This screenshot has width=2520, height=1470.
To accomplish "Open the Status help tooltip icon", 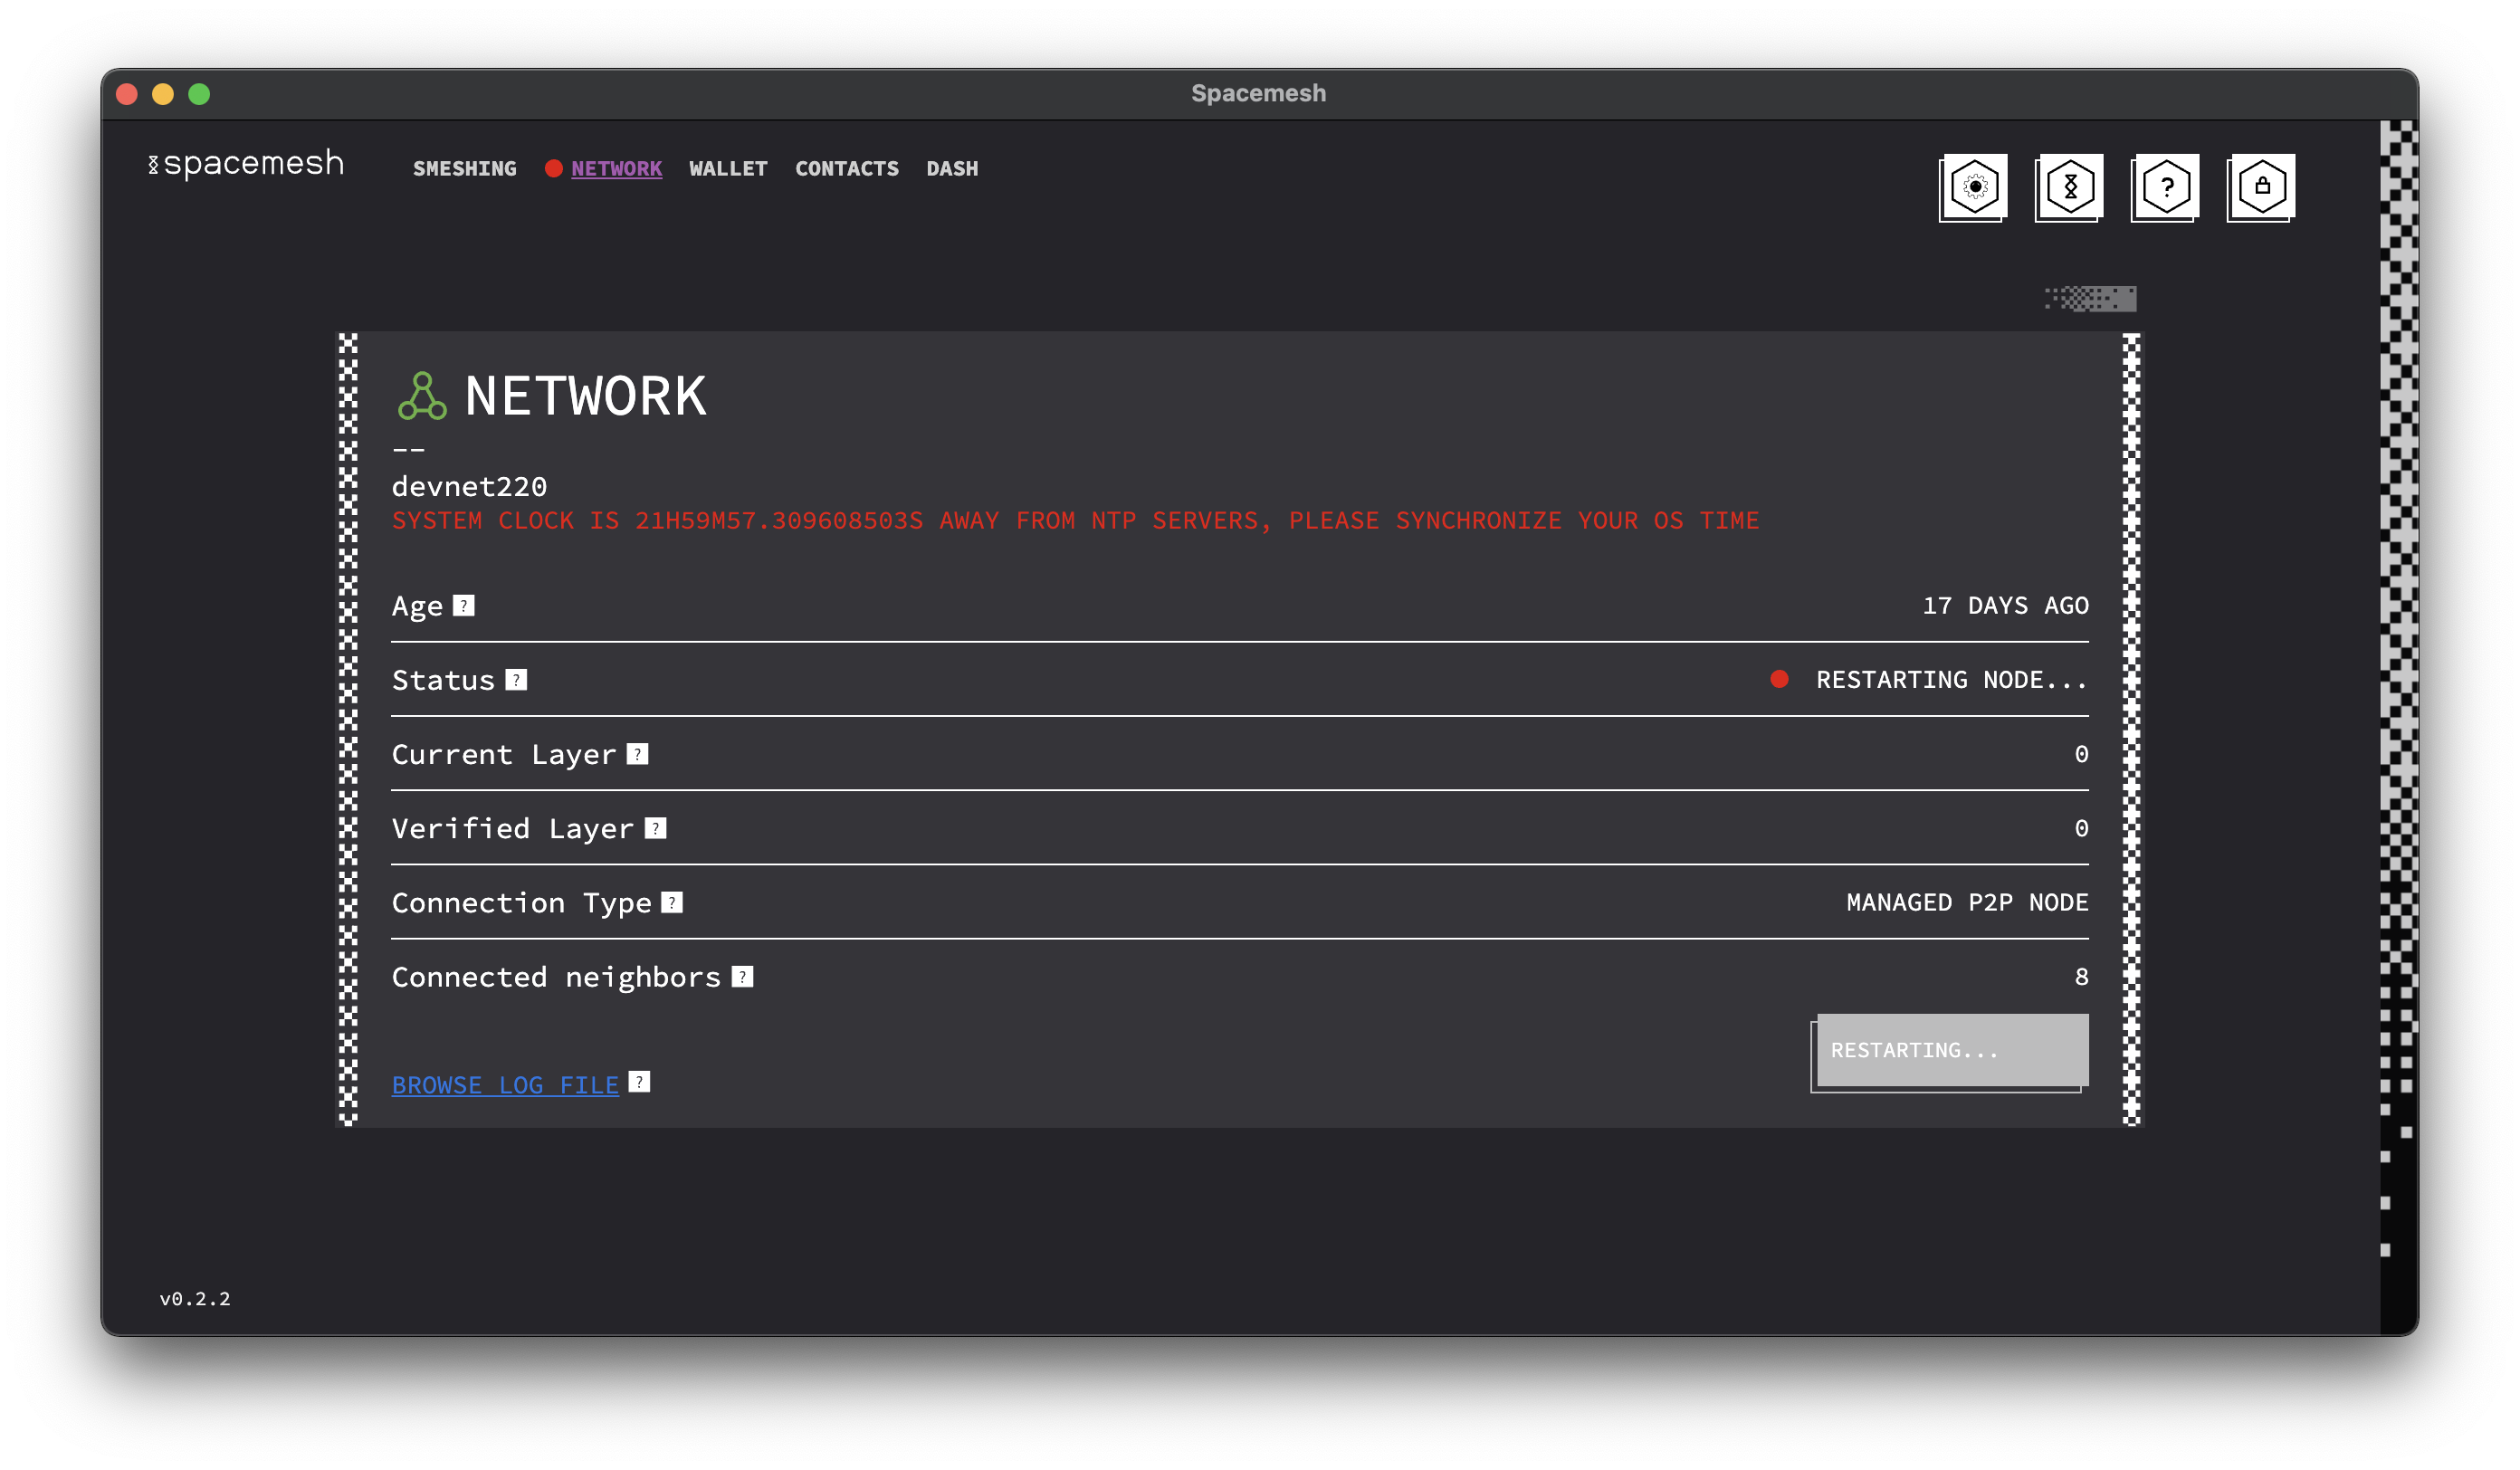I will click(x=516, y=680).
